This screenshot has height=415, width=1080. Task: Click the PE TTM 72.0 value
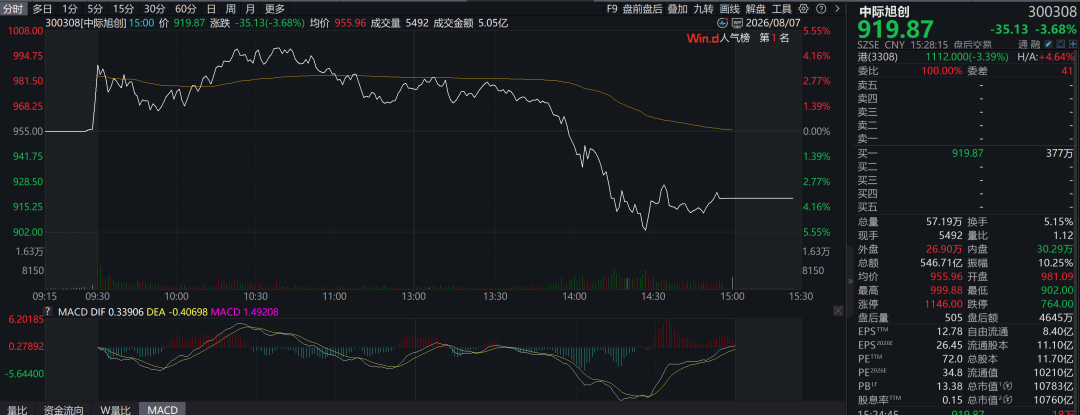coord(951,358)
